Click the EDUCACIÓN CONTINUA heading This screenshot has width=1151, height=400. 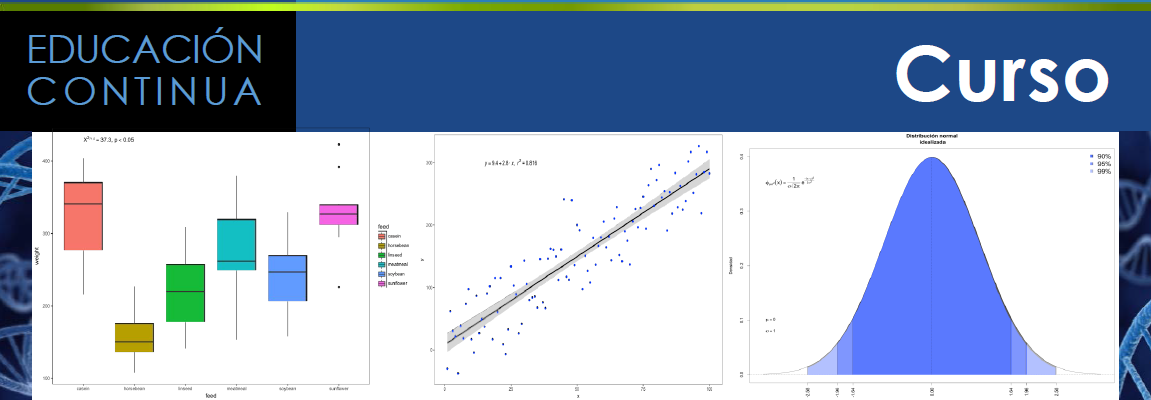145,70
